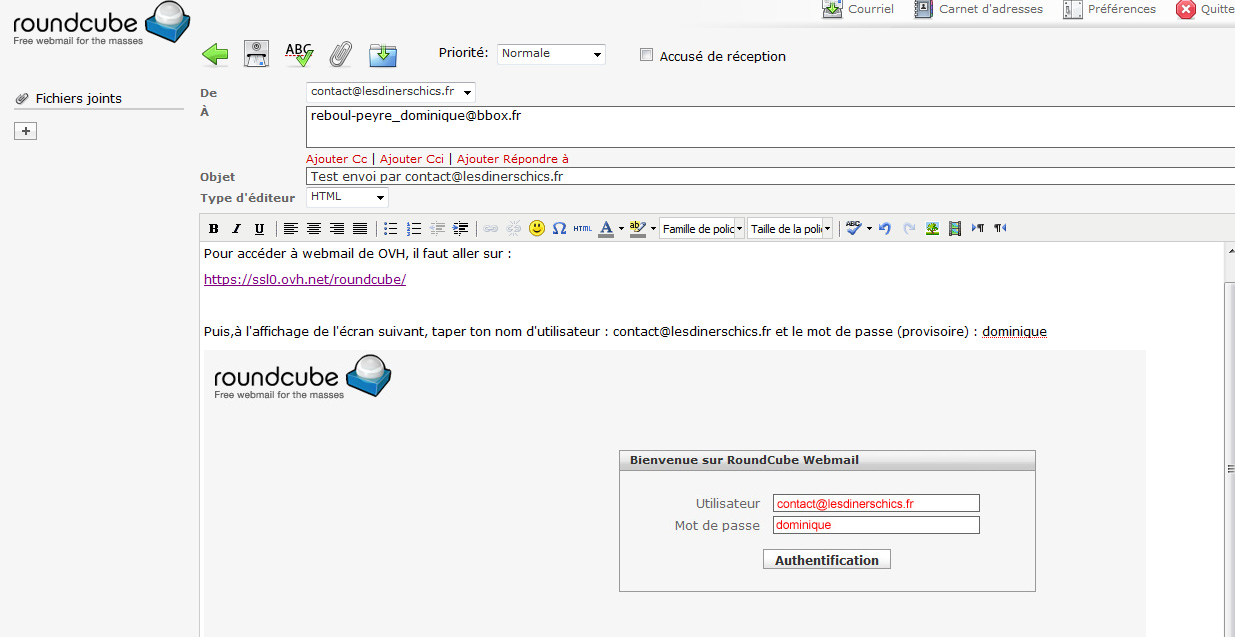Open the Priorité dropdown
The width and height of the screenshot is (1235, 637).
click(x=551, y=54)
